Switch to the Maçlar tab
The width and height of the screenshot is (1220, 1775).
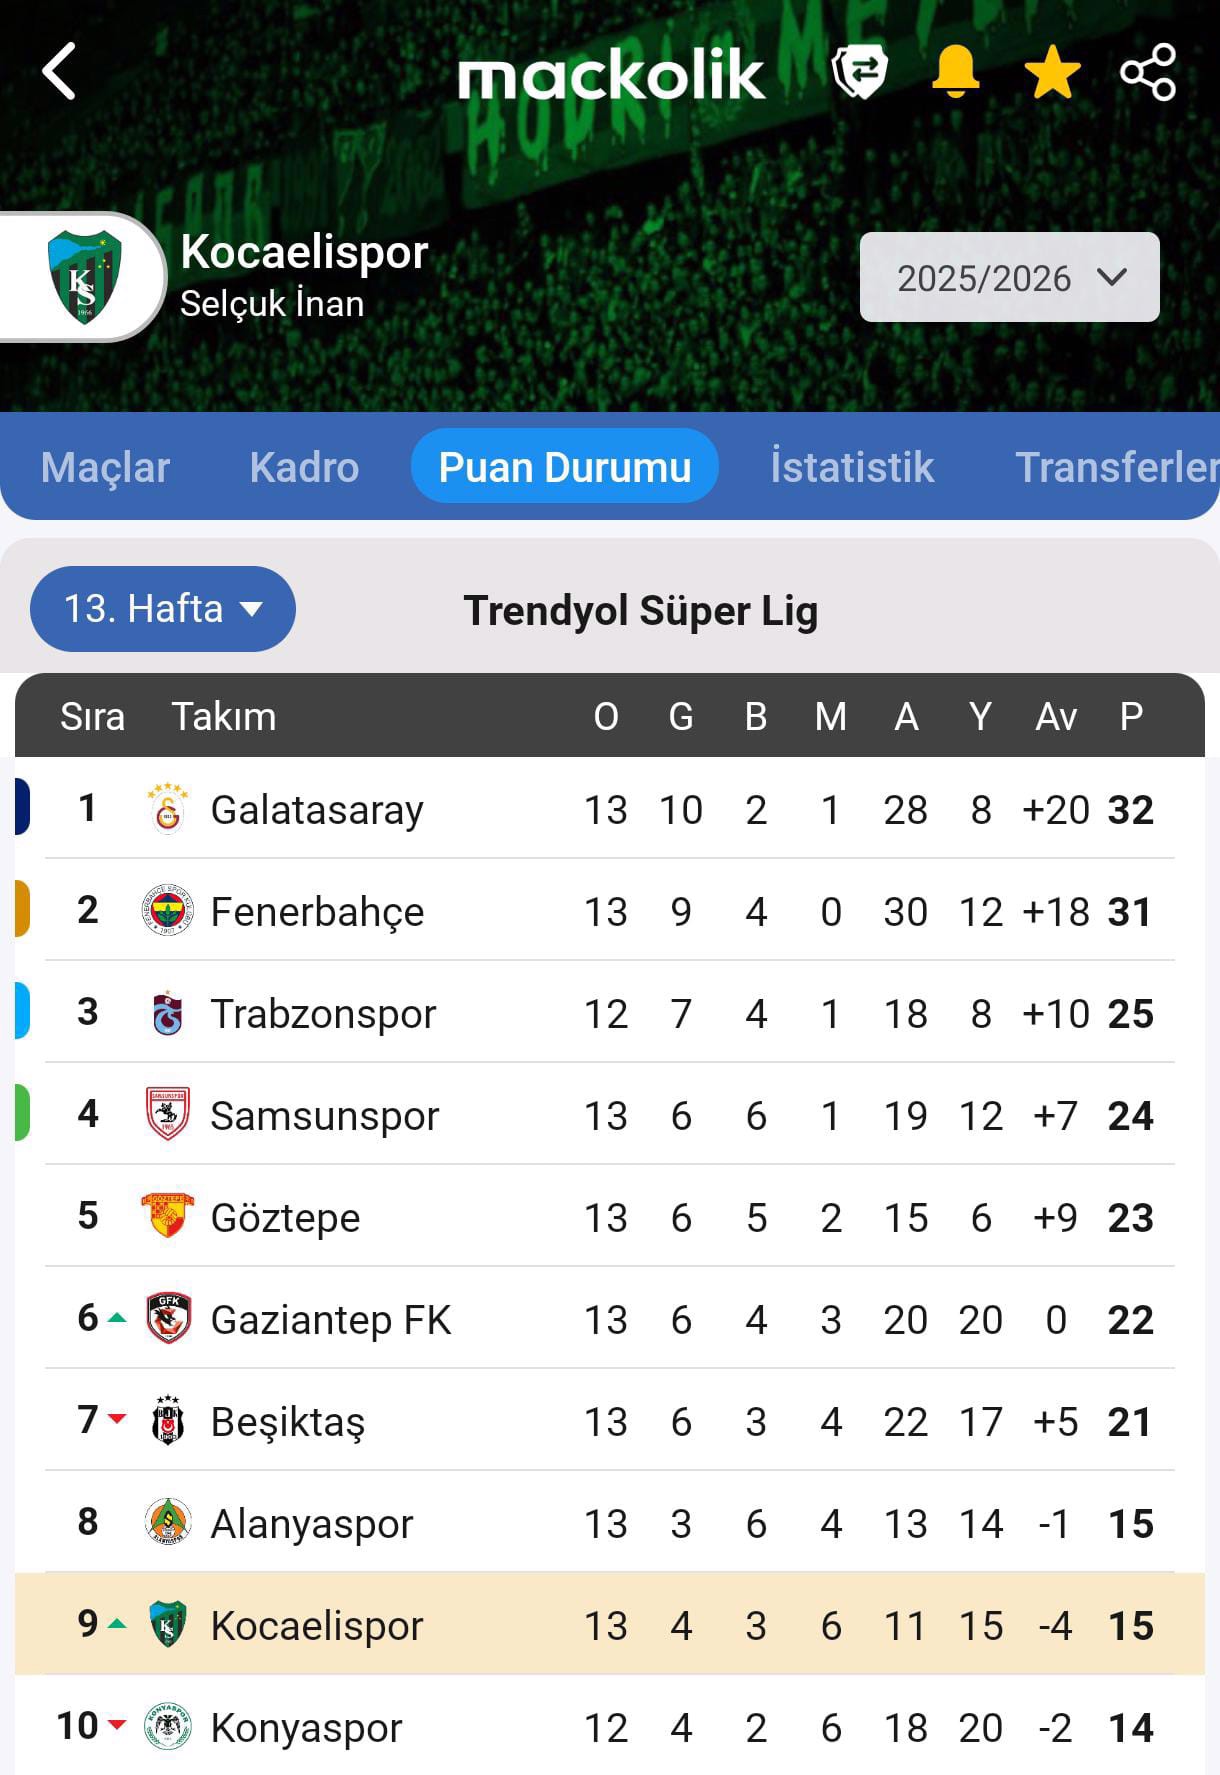[x=105, y=467]
